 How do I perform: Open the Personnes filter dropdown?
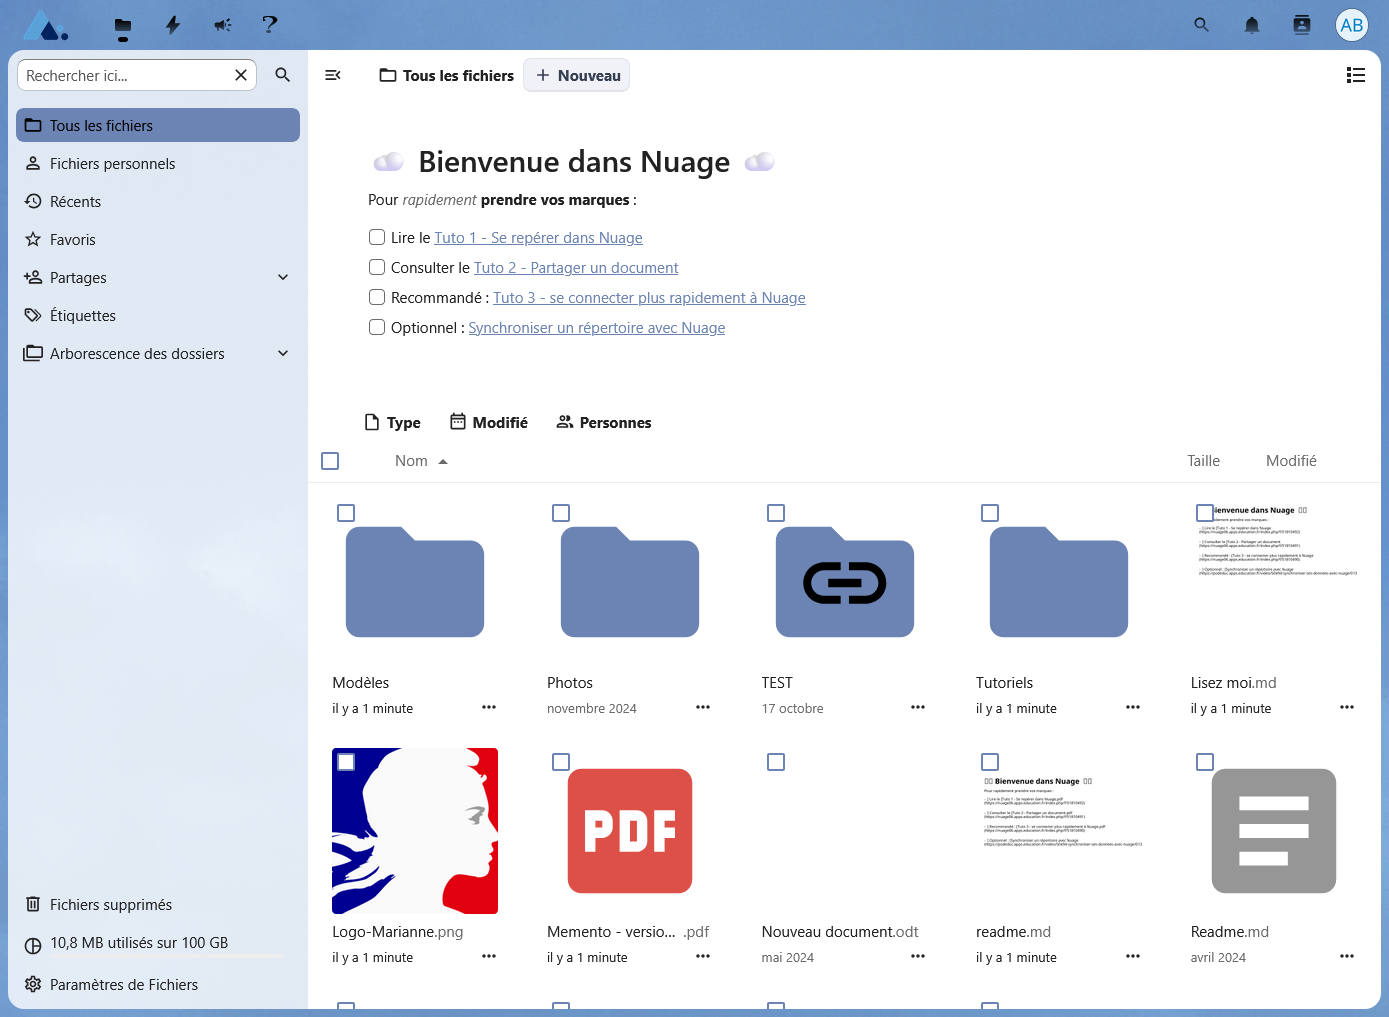[x=604, y=422]
